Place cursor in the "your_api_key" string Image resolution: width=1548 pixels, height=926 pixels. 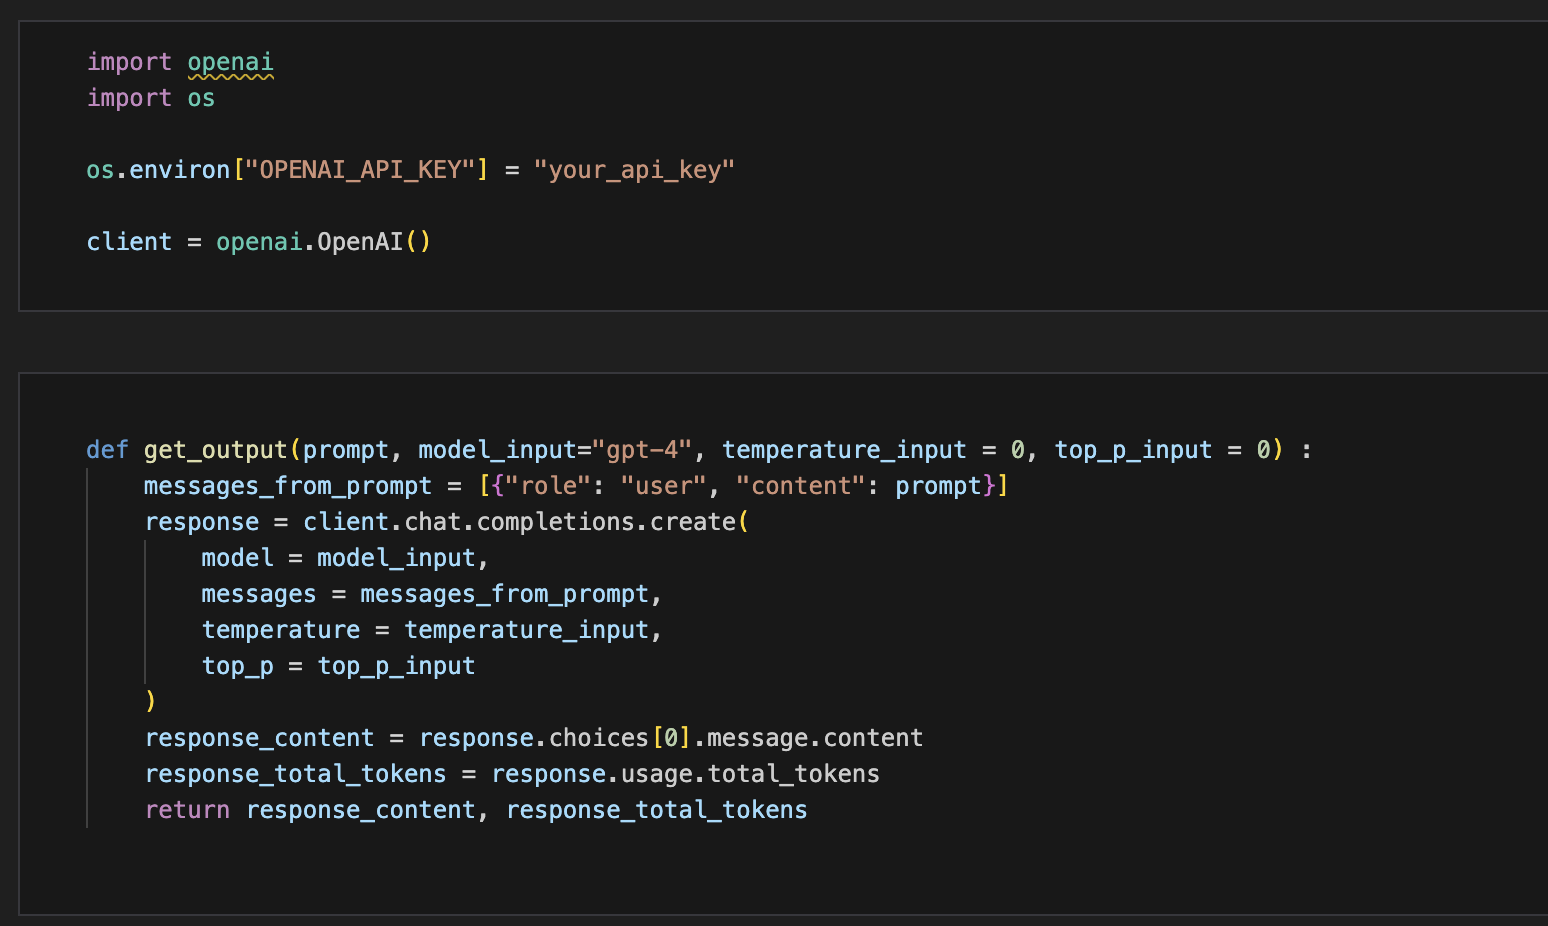click(x=634, y=170)
